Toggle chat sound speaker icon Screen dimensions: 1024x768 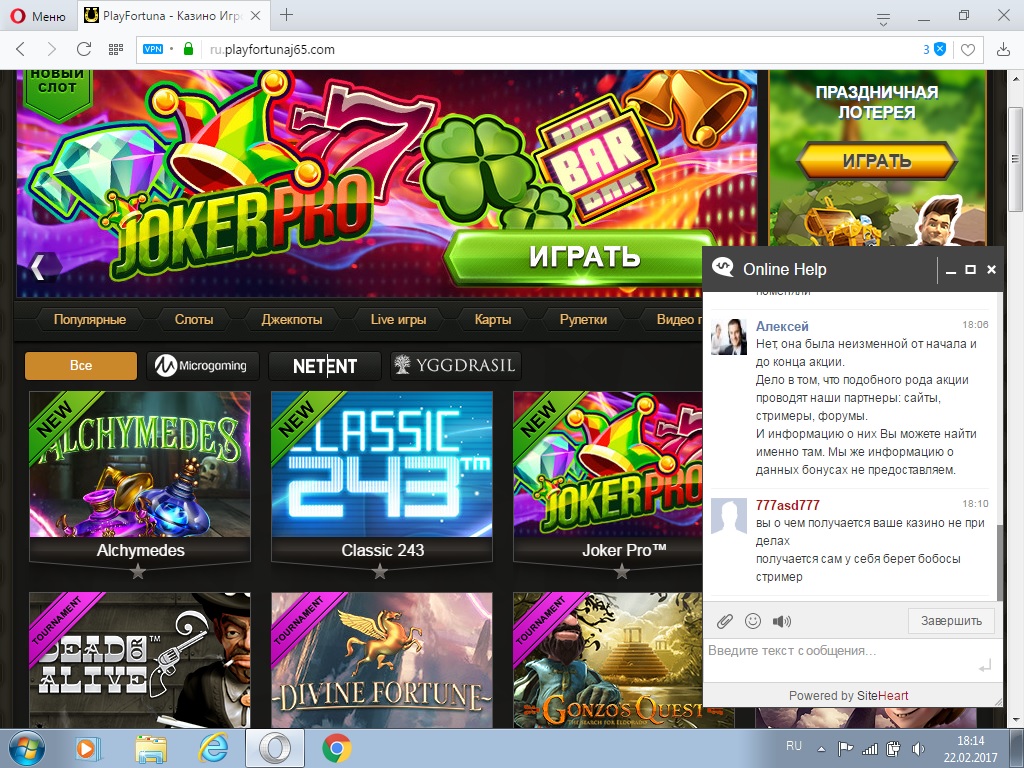coord(782,621)
